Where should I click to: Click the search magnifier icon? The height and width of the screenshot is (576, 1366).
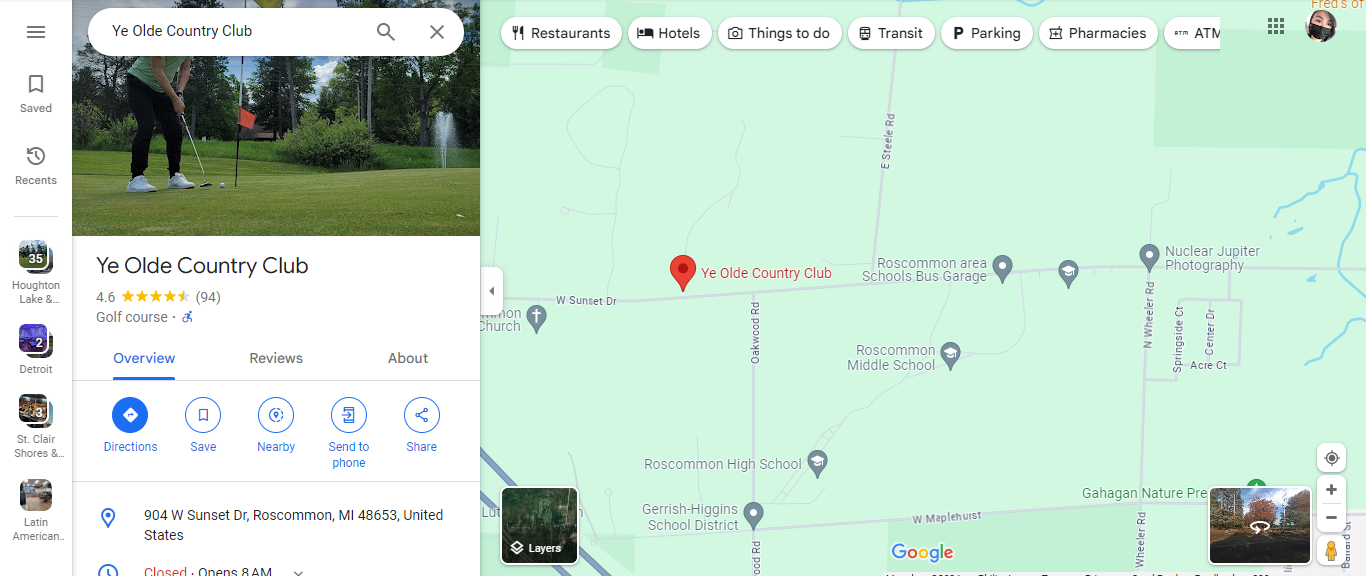pos(386,32)
